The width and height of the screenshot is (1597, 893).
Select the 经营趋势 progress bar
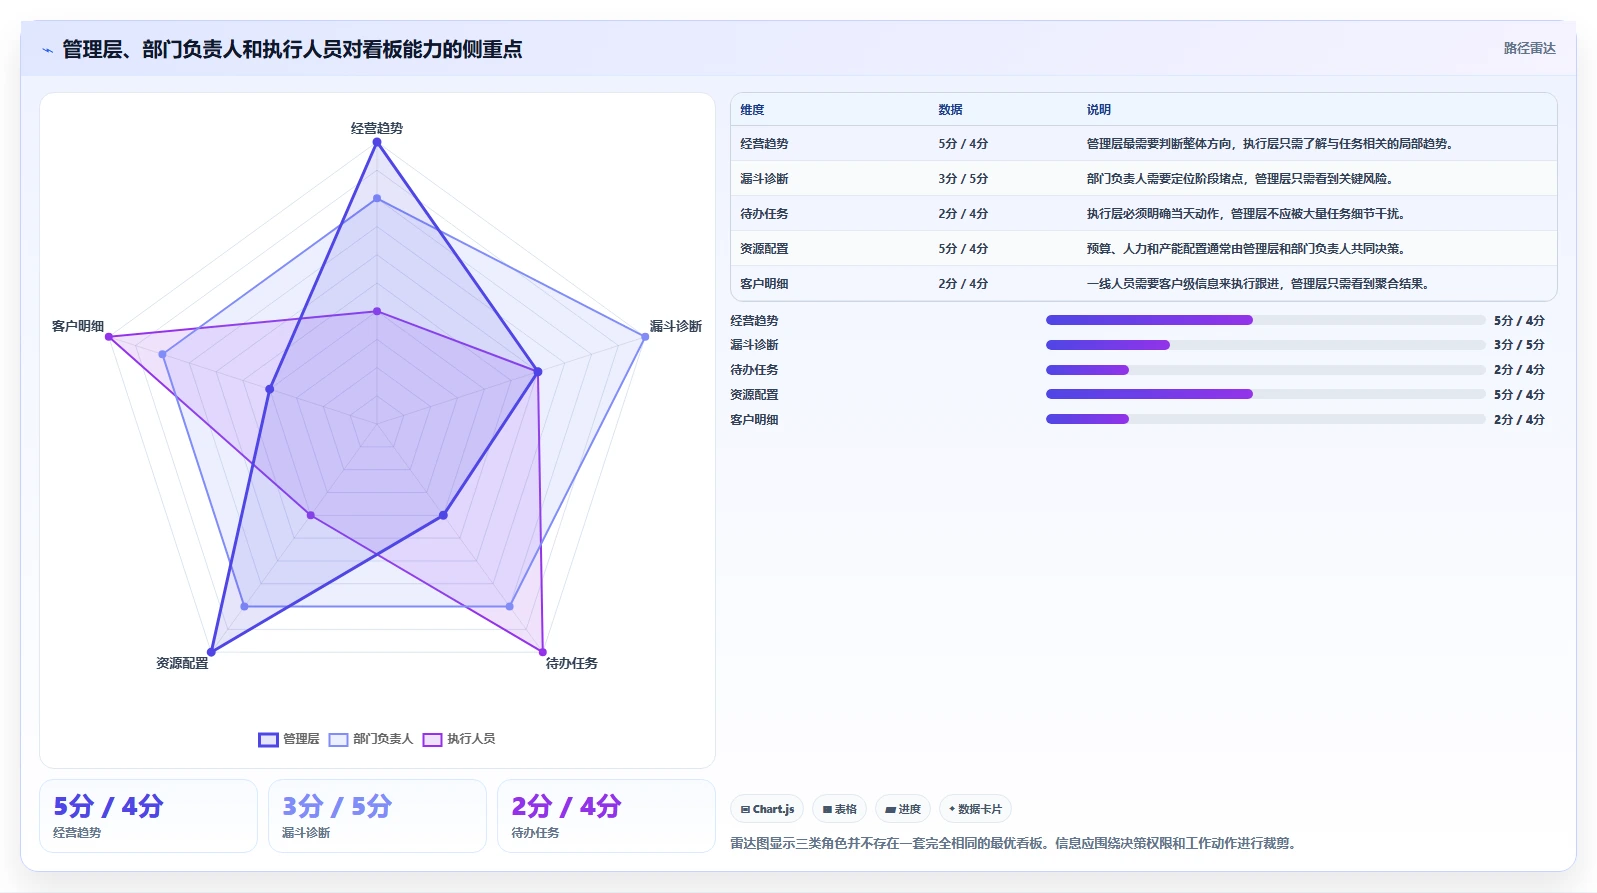[1265, 320]
